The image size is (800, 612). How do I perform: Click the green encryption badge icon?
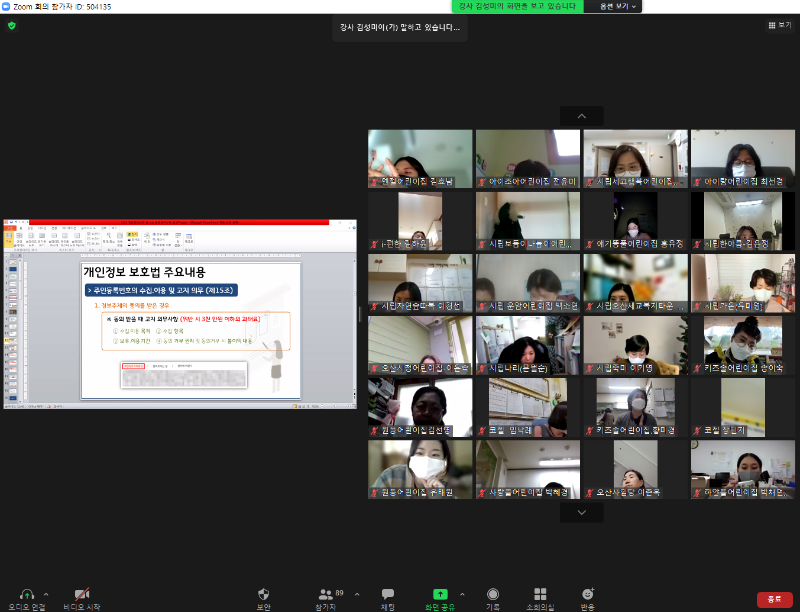(x=11, y=27)
